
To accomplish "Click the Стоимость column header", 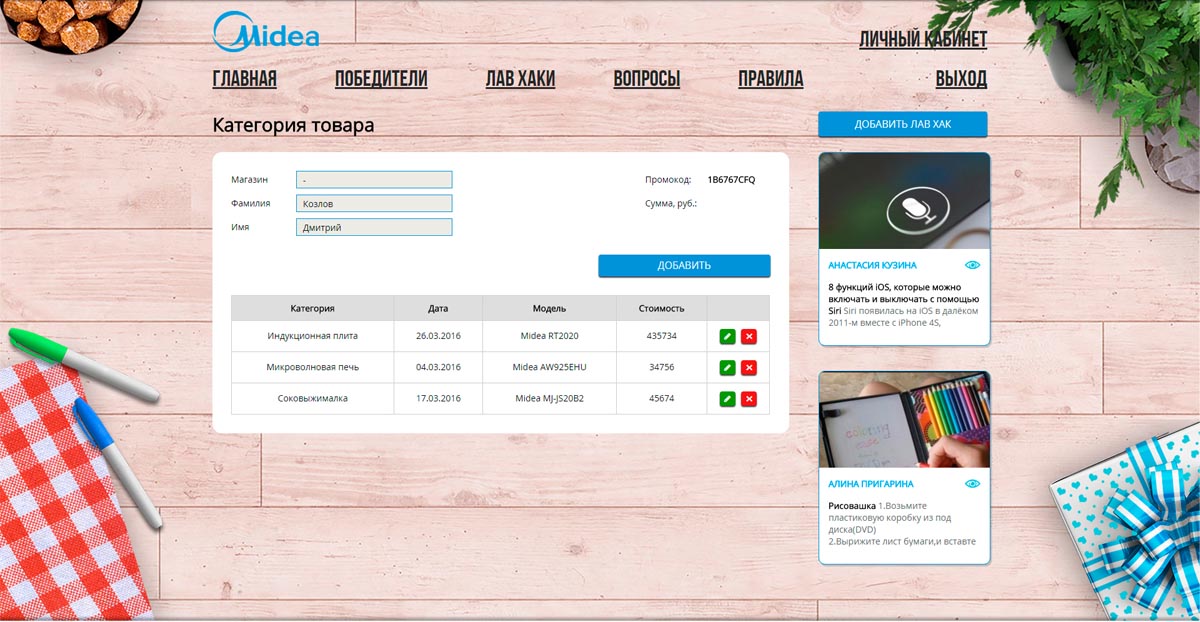I will tap(662, 308).
